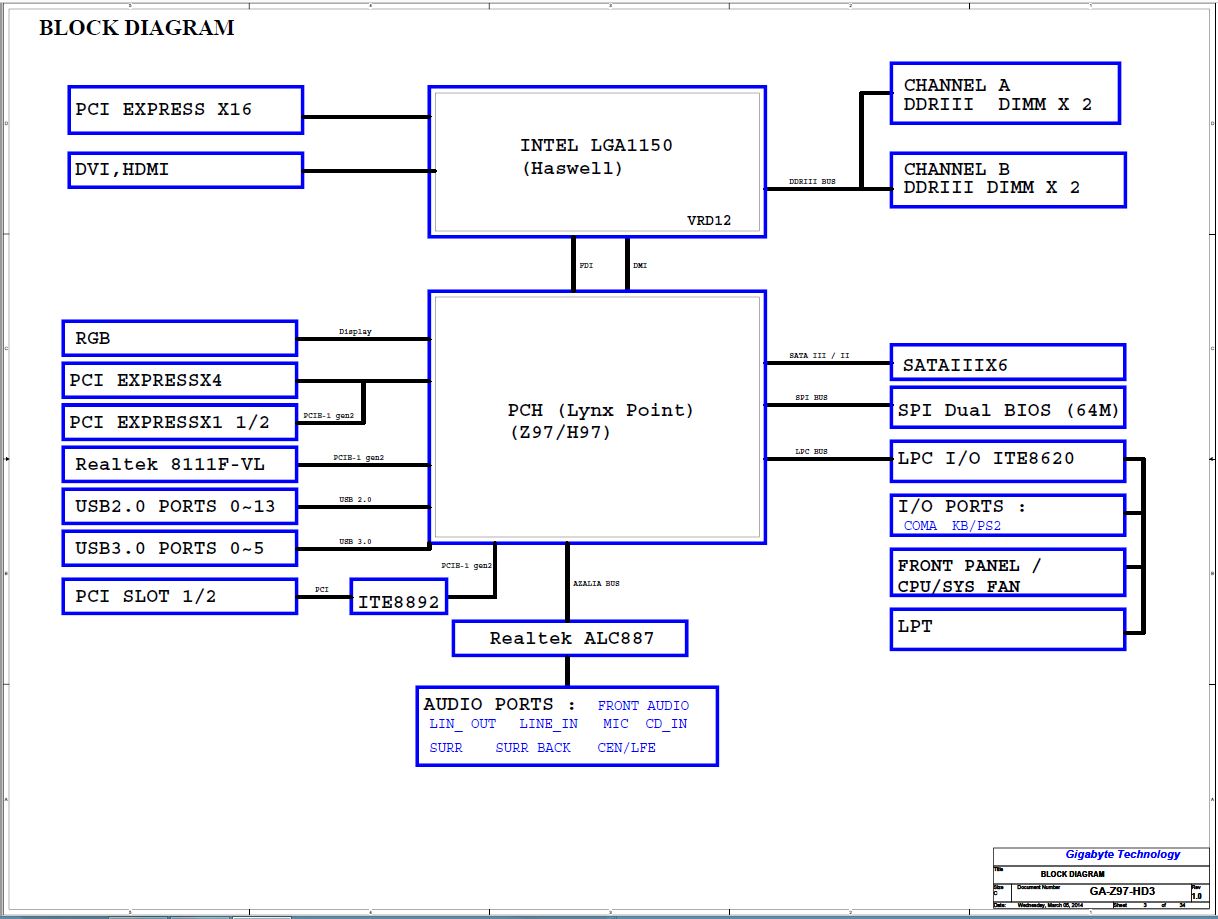
Task: Click the USB 2.0 bus label
Action: click(355, 499)
